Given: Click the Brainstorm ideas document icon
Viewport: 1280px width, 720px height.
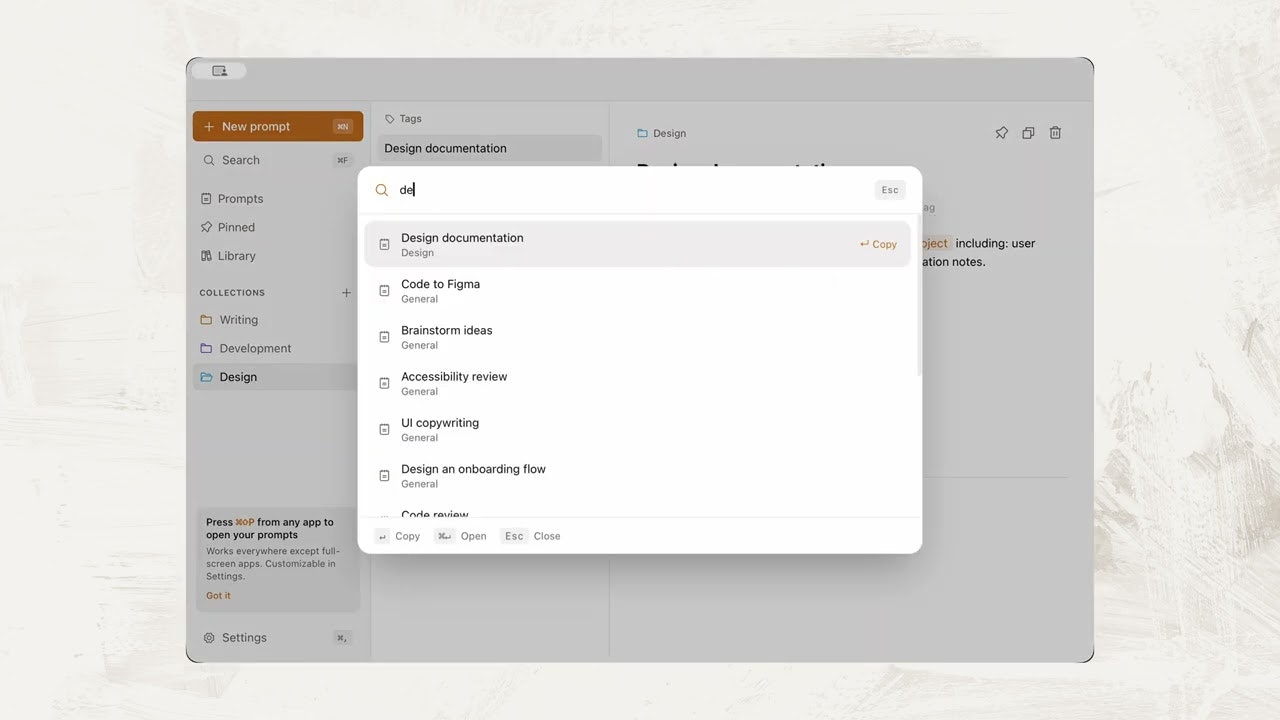Looking at the screenshot, I should point(384,337).
